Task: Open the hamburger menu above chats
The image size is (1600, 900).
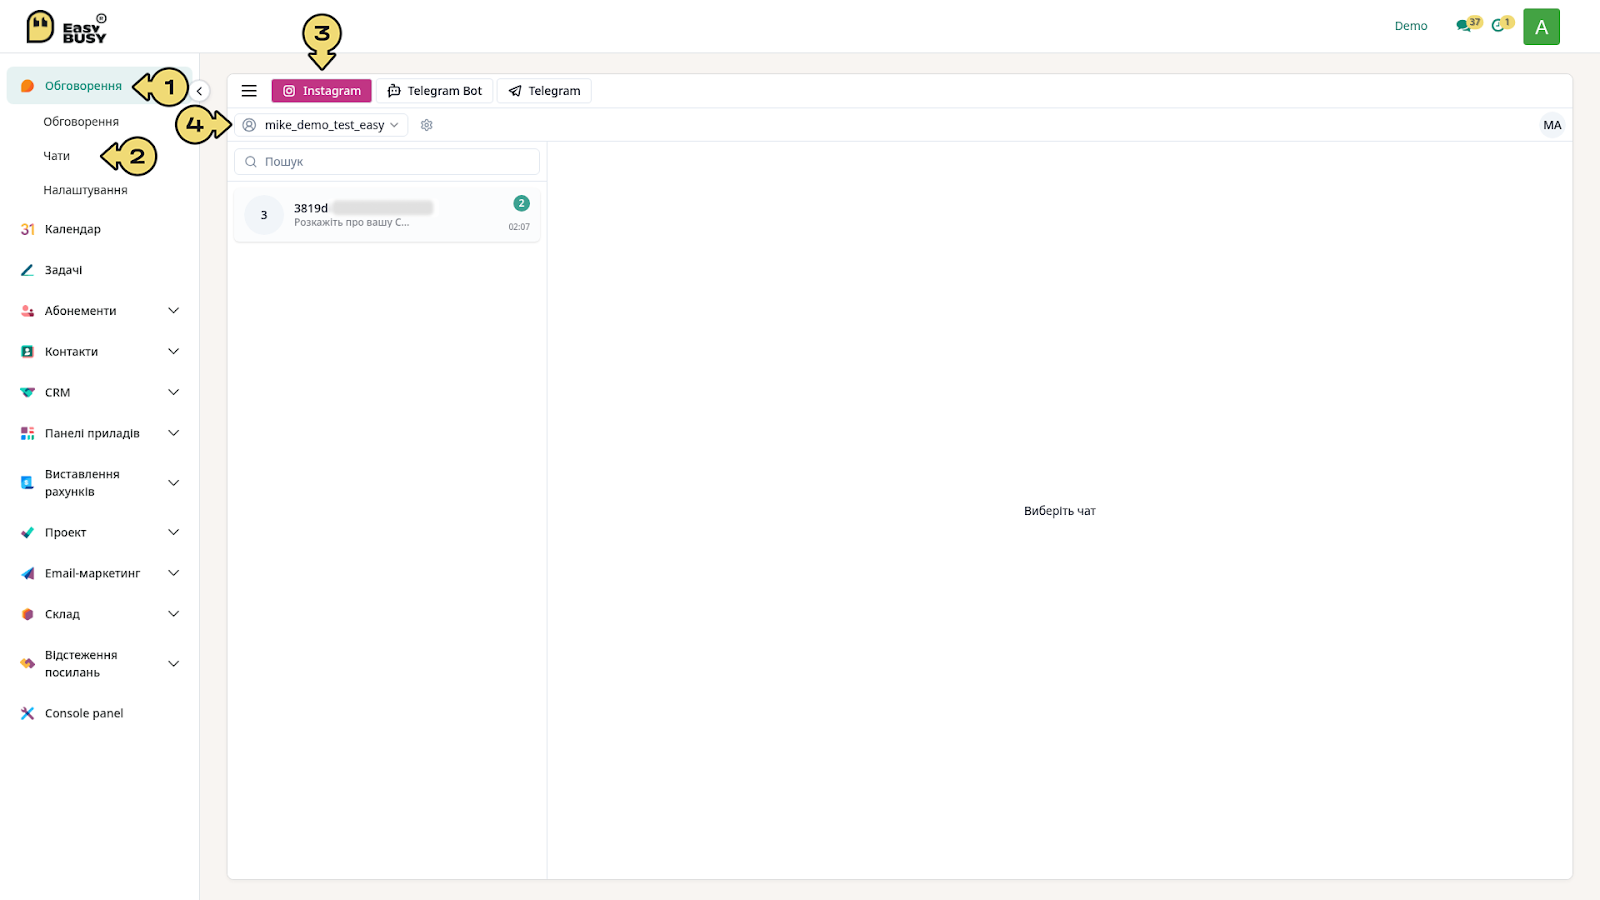Action: 249,91
